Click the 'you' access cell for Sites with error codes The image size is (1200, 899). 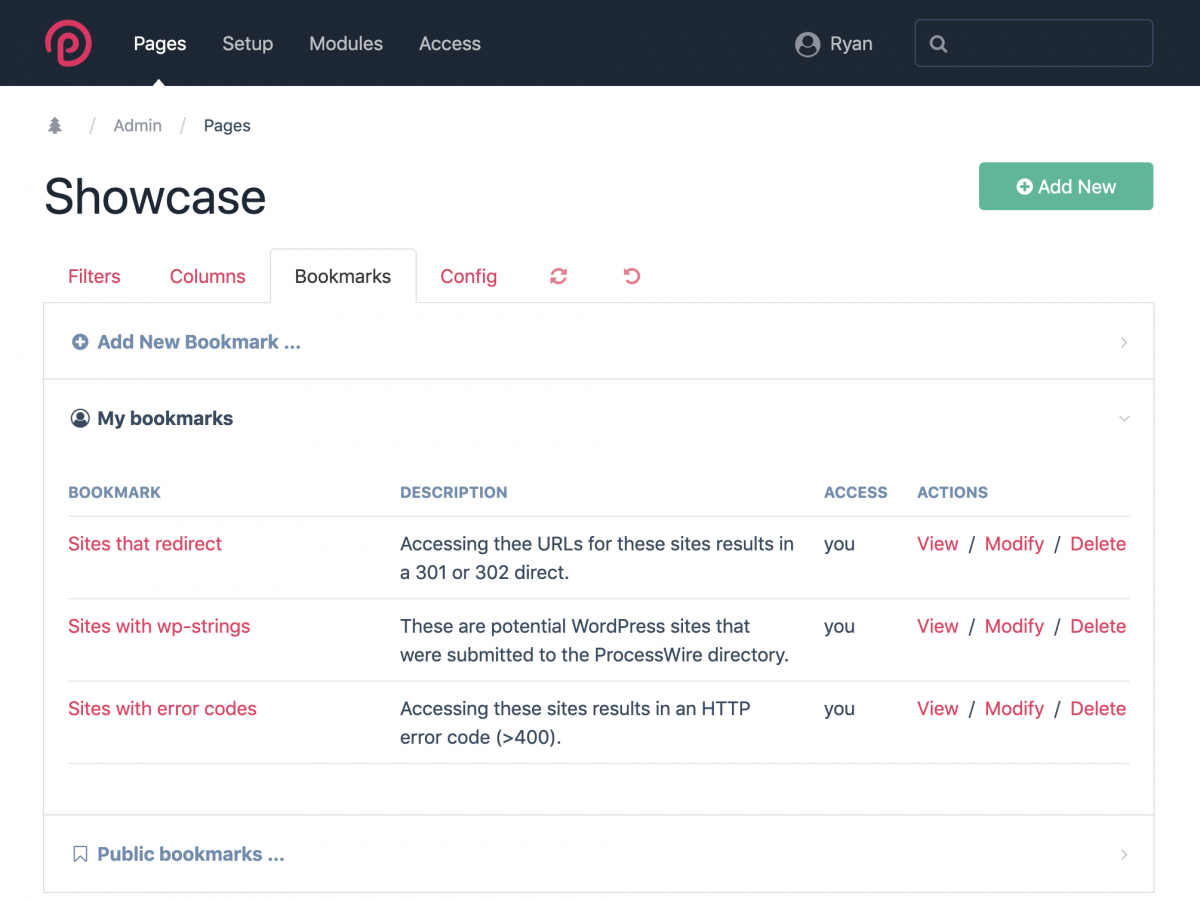click(839, 709)
